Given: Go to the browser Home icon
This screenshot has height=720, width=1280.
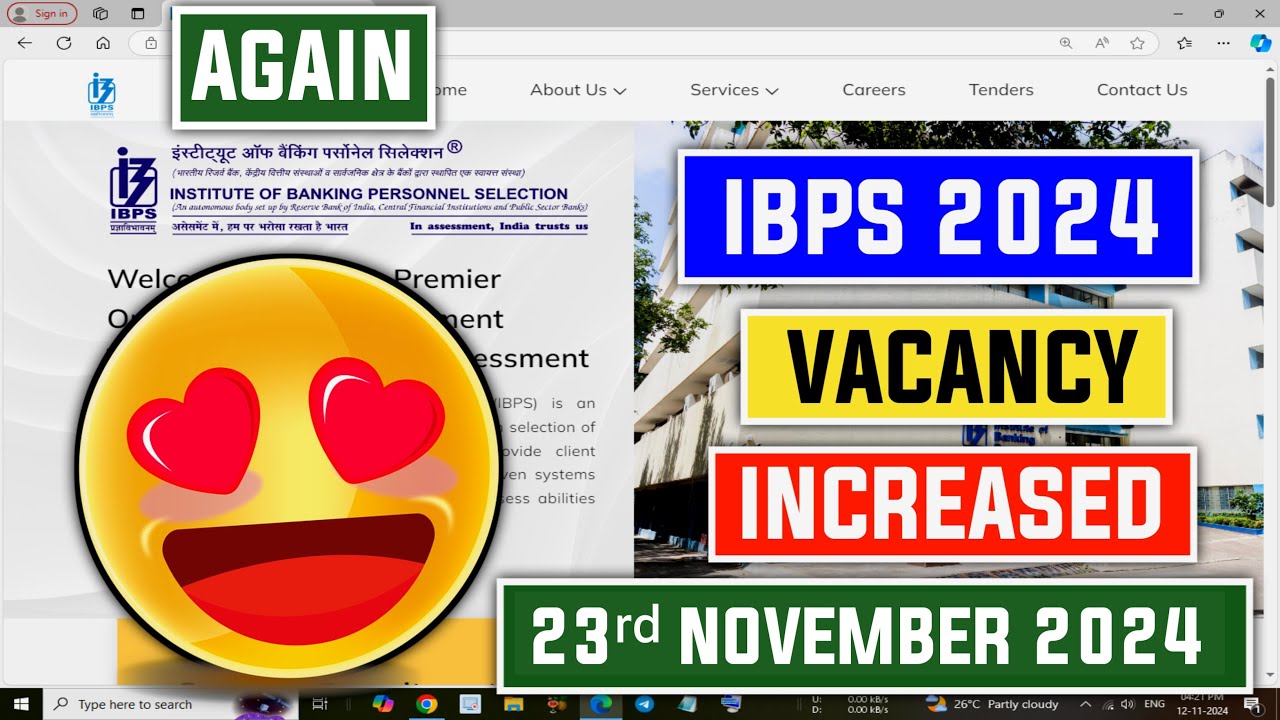Looking at the screenshot, I should click(x=103, y=43).
